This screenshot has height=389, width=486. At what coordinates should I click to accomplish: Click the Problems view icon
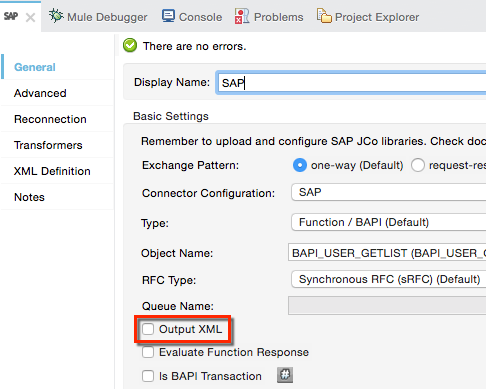point(242,16)
